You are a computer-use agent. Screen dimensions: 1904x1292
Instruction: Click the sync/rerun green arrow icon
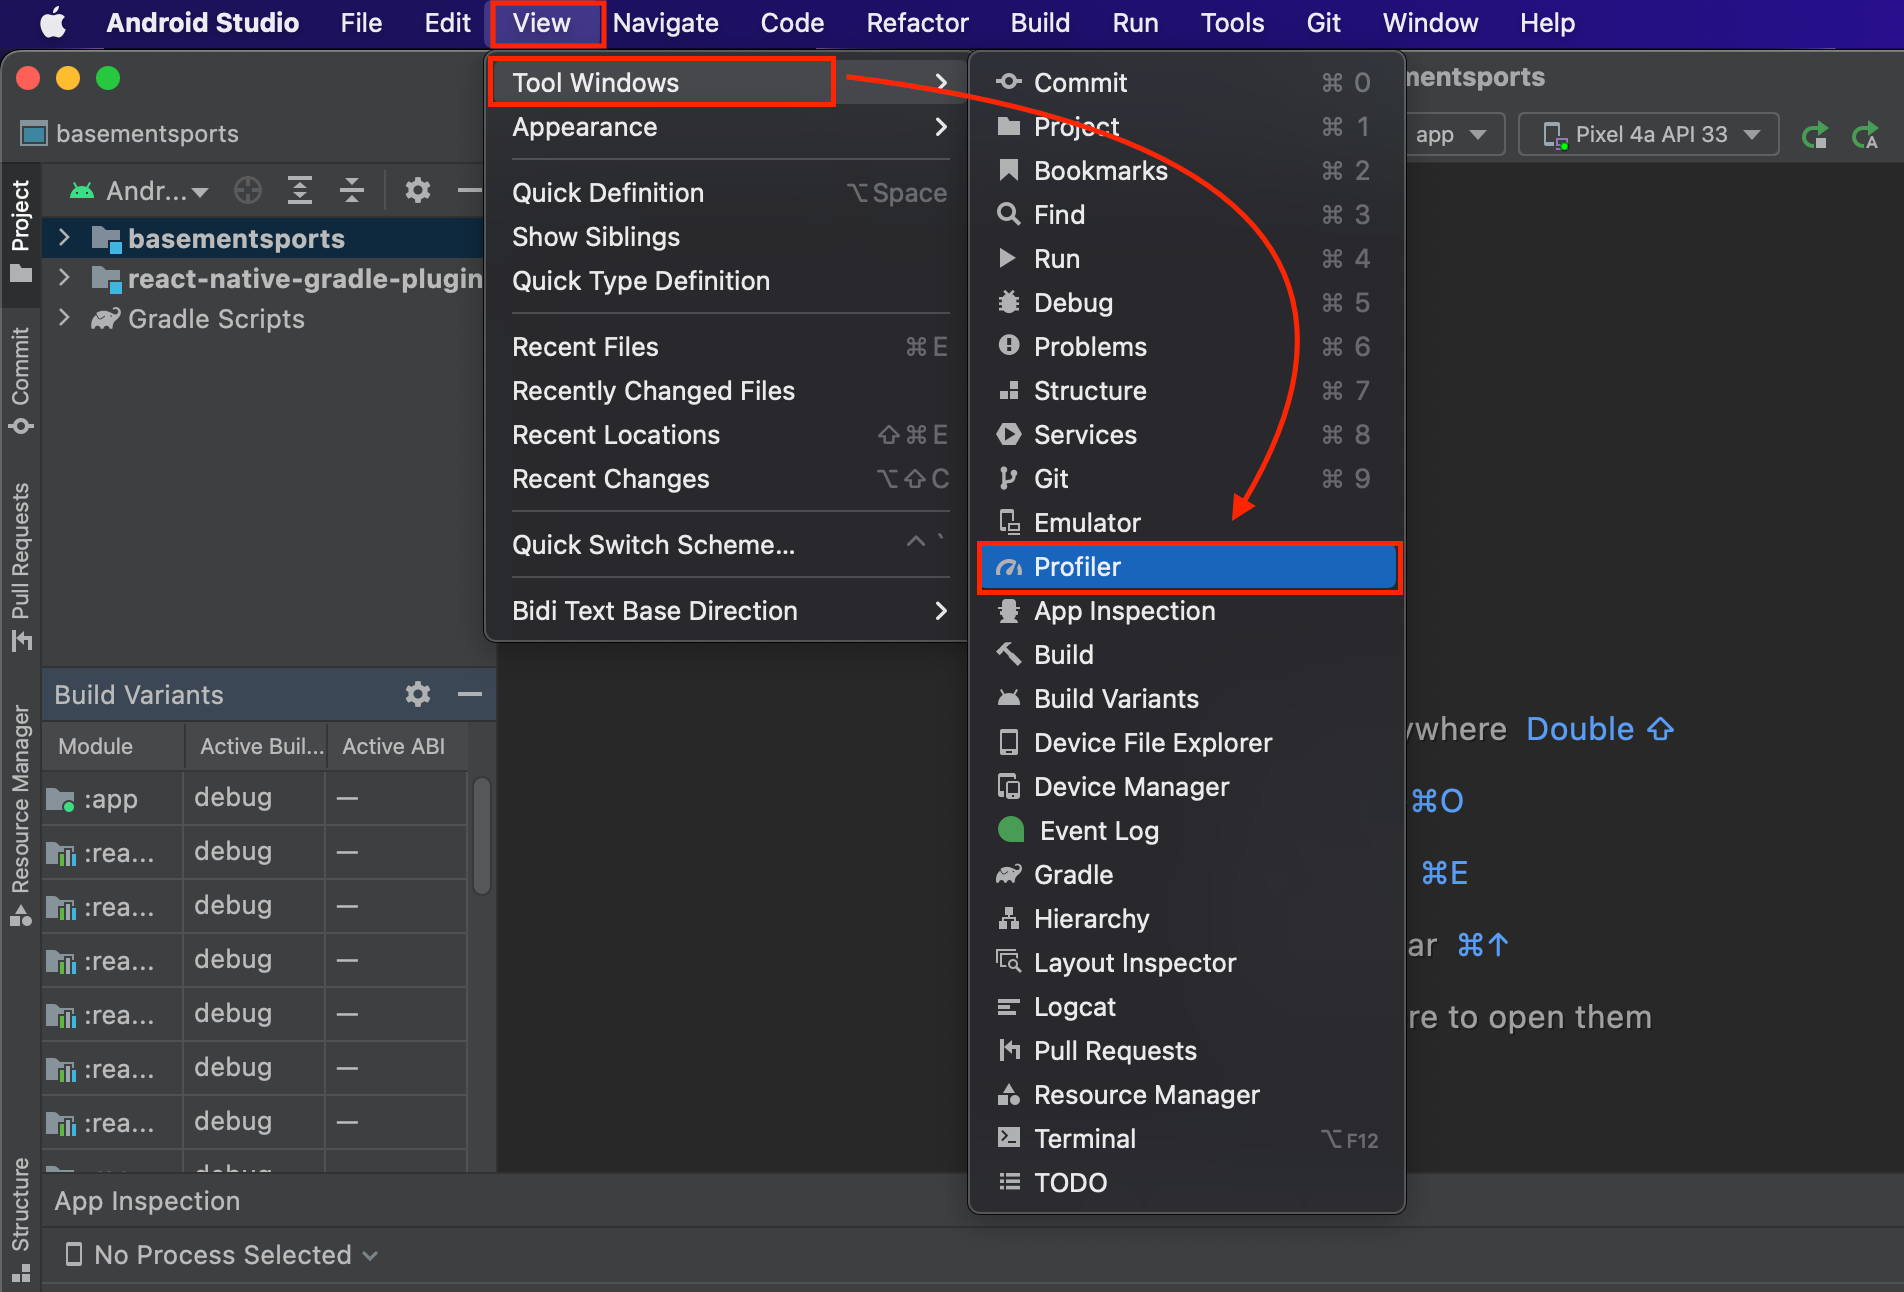(x=1814, y=134)
